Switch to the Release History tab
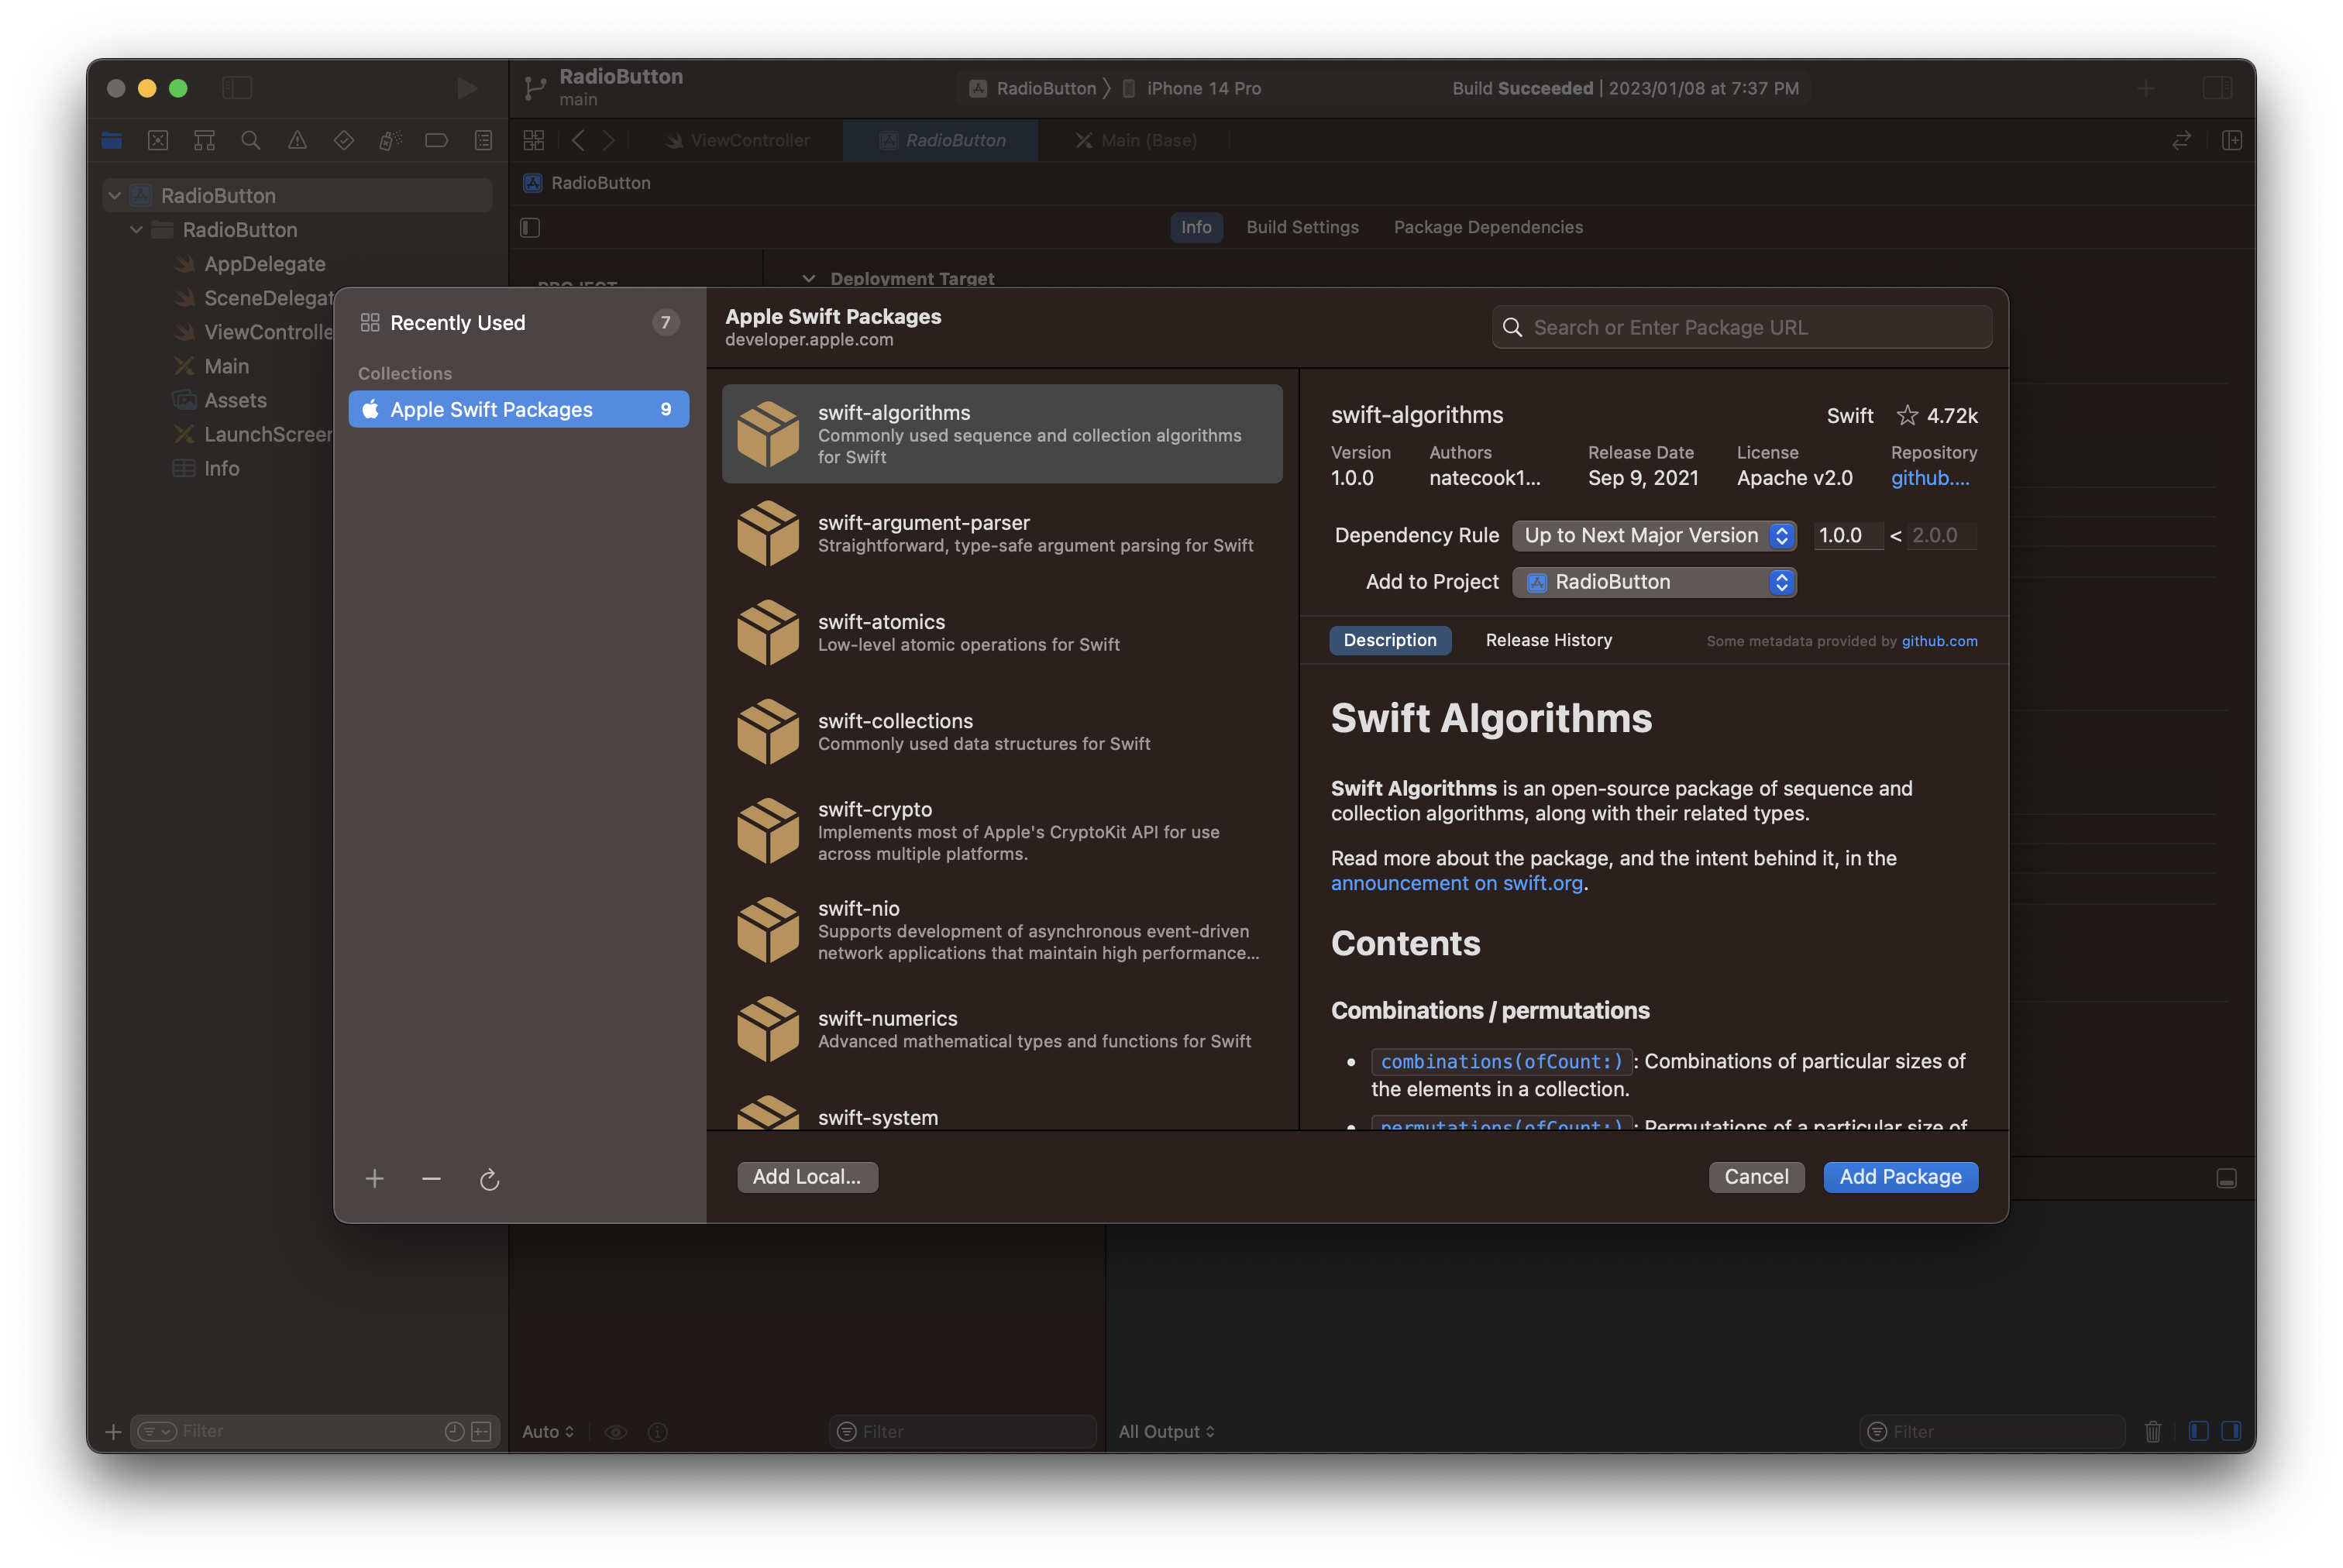 pos(1548,640)
